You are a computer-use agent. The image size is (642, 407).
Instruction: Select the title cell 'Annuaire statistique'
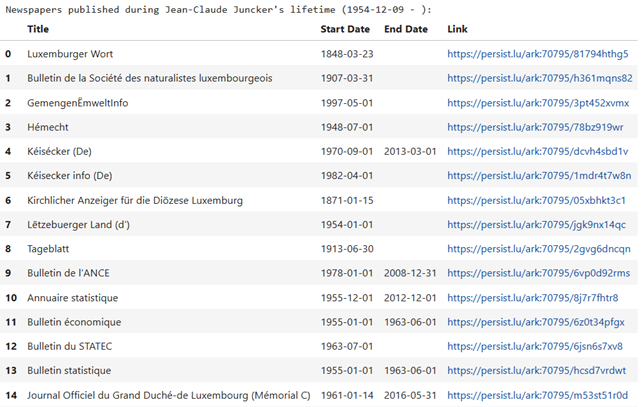(72, 298)
